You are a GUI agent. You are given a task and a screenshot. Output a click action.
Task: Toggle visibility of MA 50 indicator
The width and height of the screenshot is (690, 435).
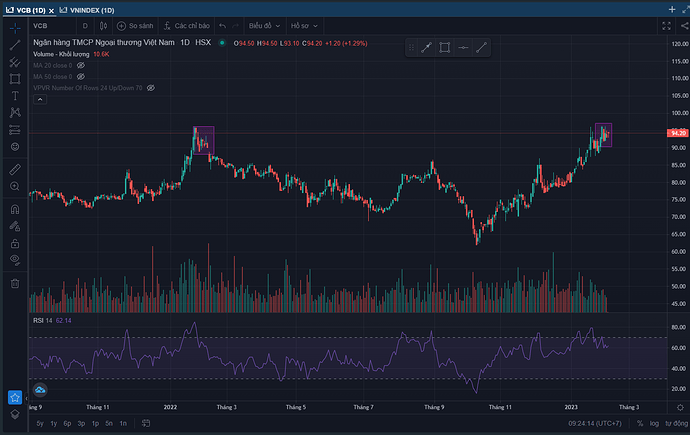[x=81, y=76]
